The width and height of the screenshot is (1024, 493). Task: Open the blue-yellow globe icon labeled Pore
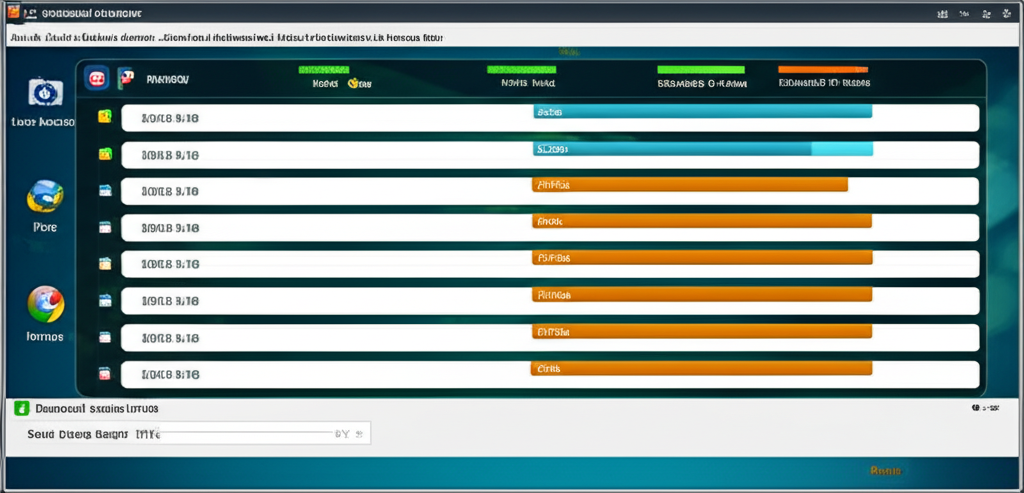(45, 196)
